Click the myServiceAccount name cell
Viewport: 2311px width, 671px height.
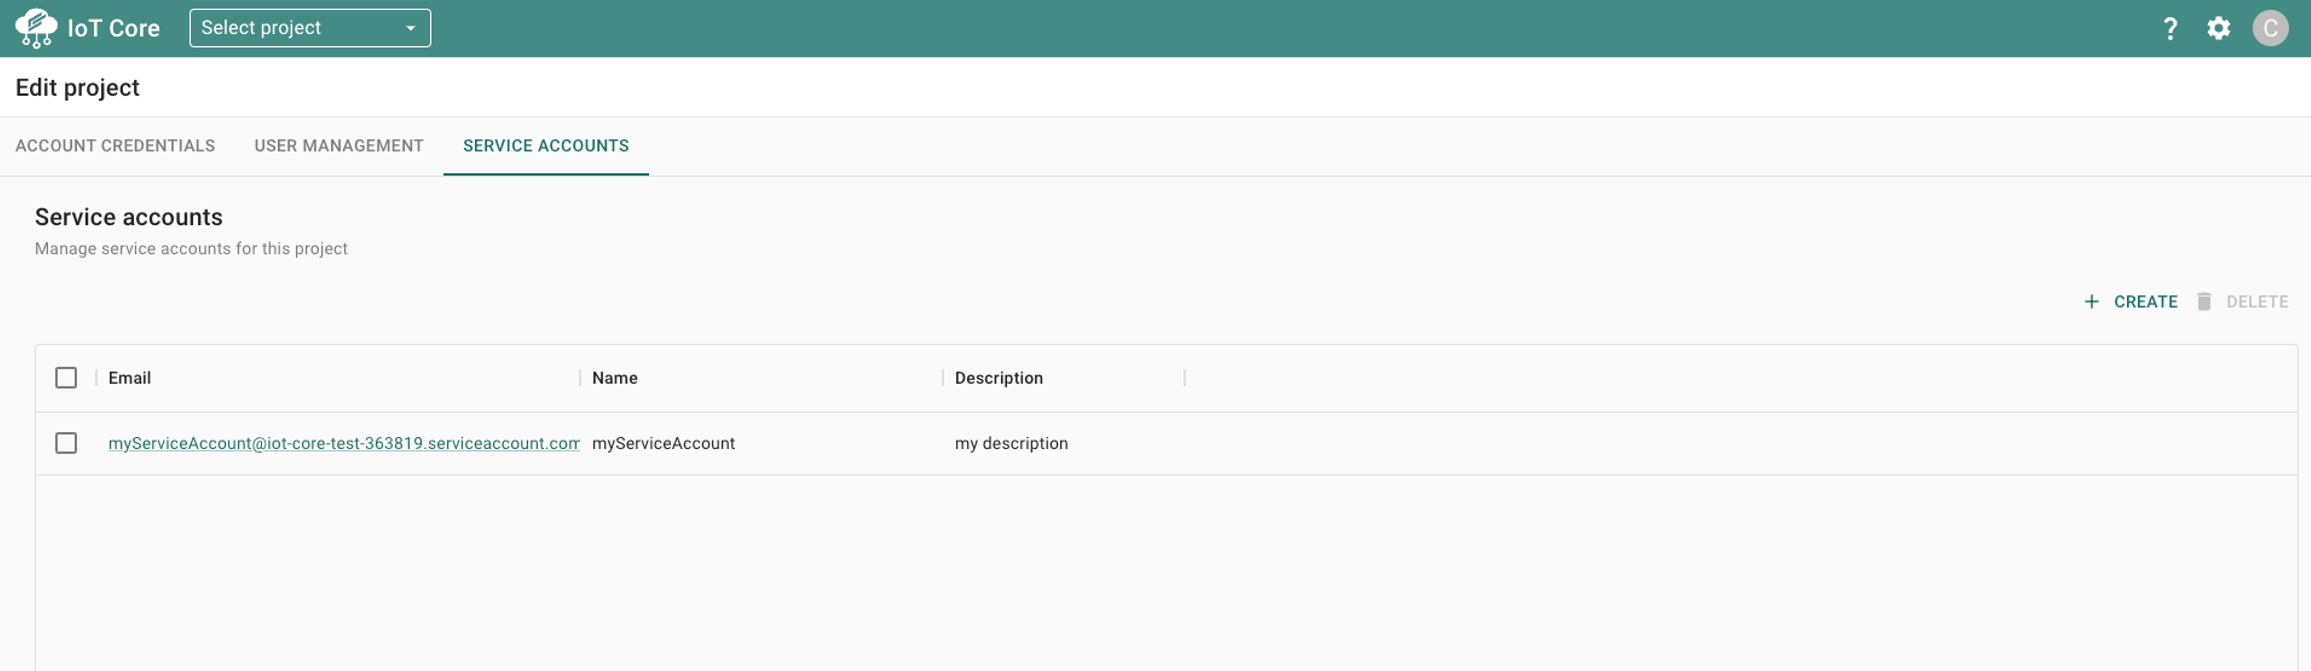[x=663, y=443]
